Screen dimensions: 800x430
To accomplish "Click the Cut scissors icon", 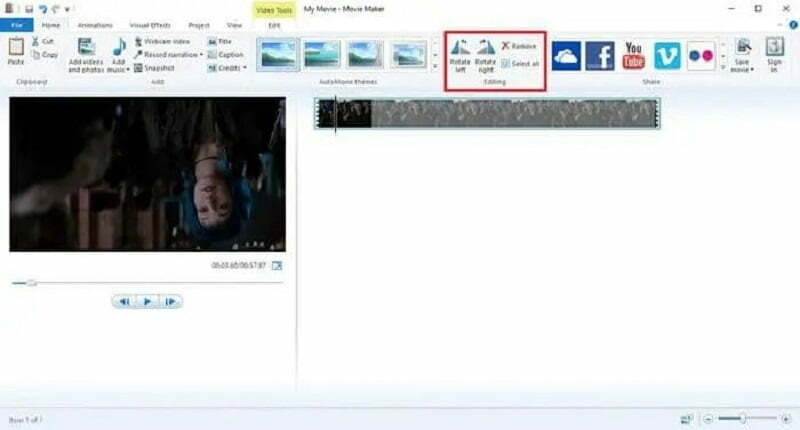I will 36,41.
